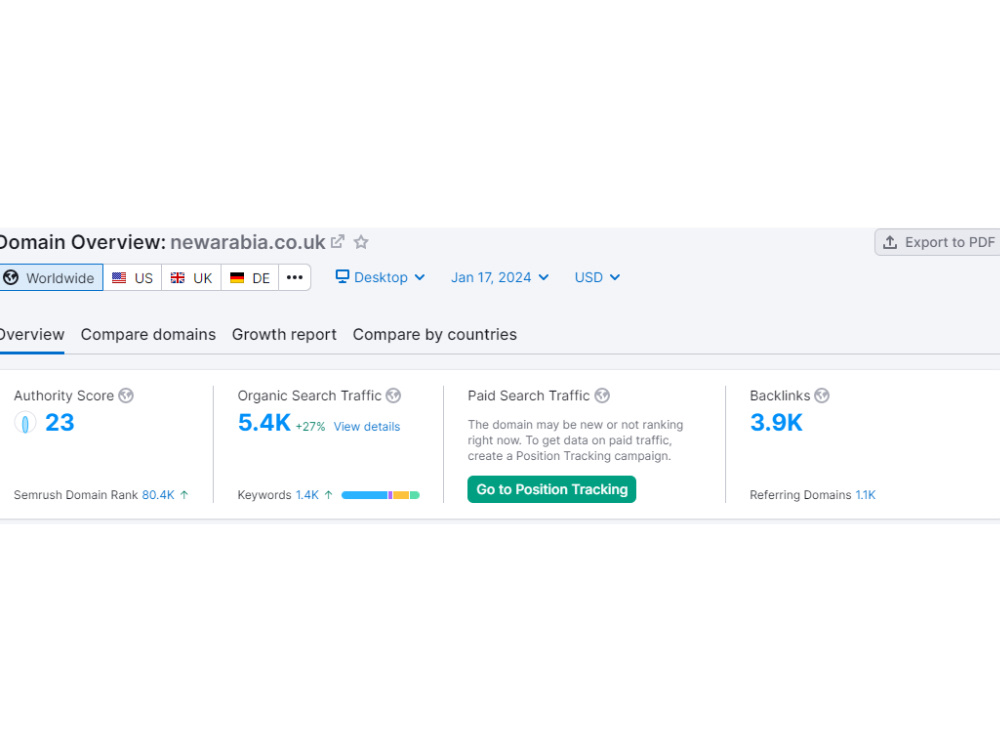Star the domain as favorite
The height and width of the screenshot is (750, 1000).
[361, 242]
